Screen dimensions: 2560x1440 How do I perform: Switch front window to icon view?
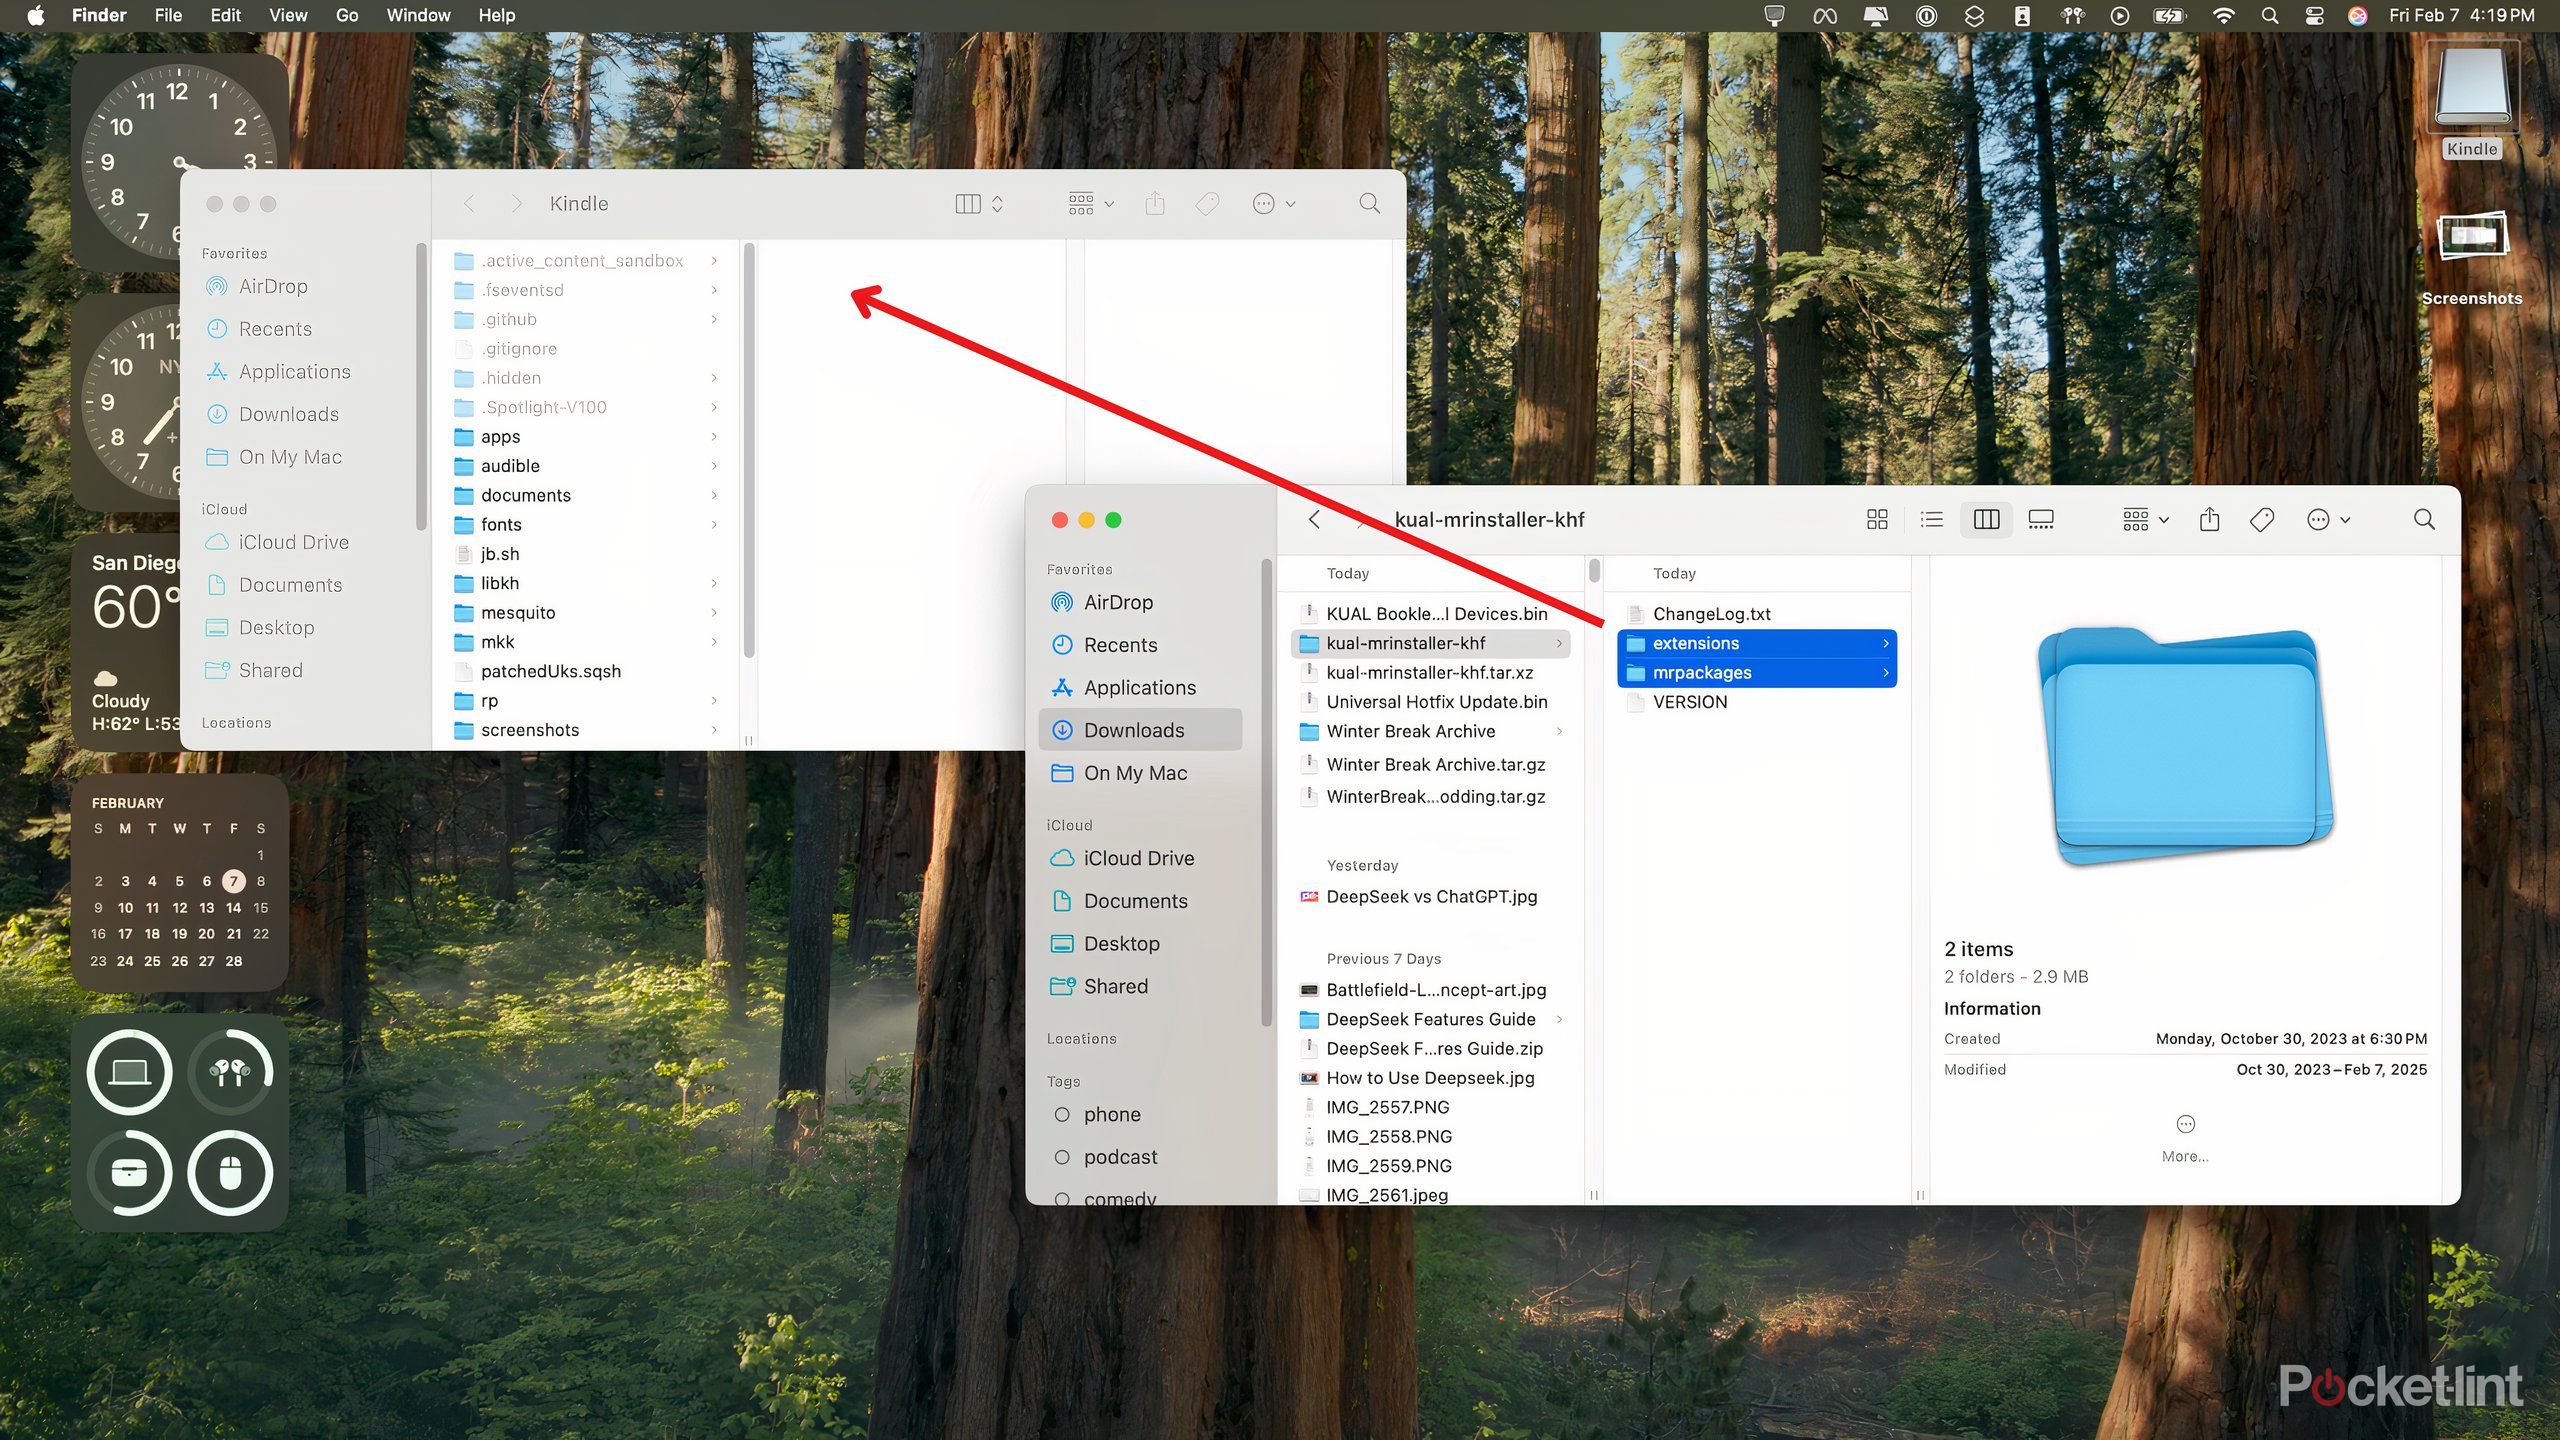(x=1877, y=519)
